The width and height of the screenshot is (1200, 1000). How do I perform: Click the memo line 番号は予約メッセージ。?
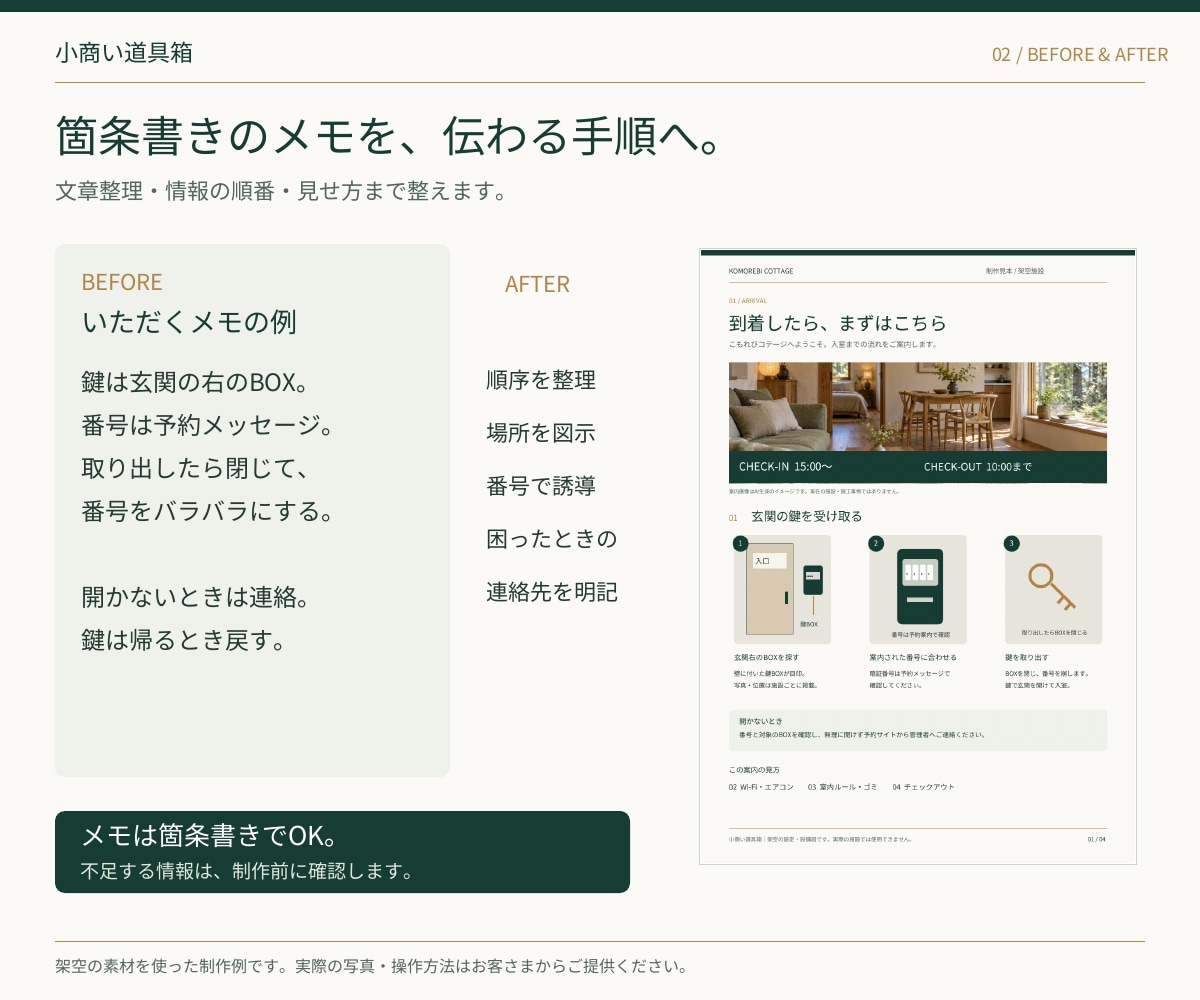207,425
